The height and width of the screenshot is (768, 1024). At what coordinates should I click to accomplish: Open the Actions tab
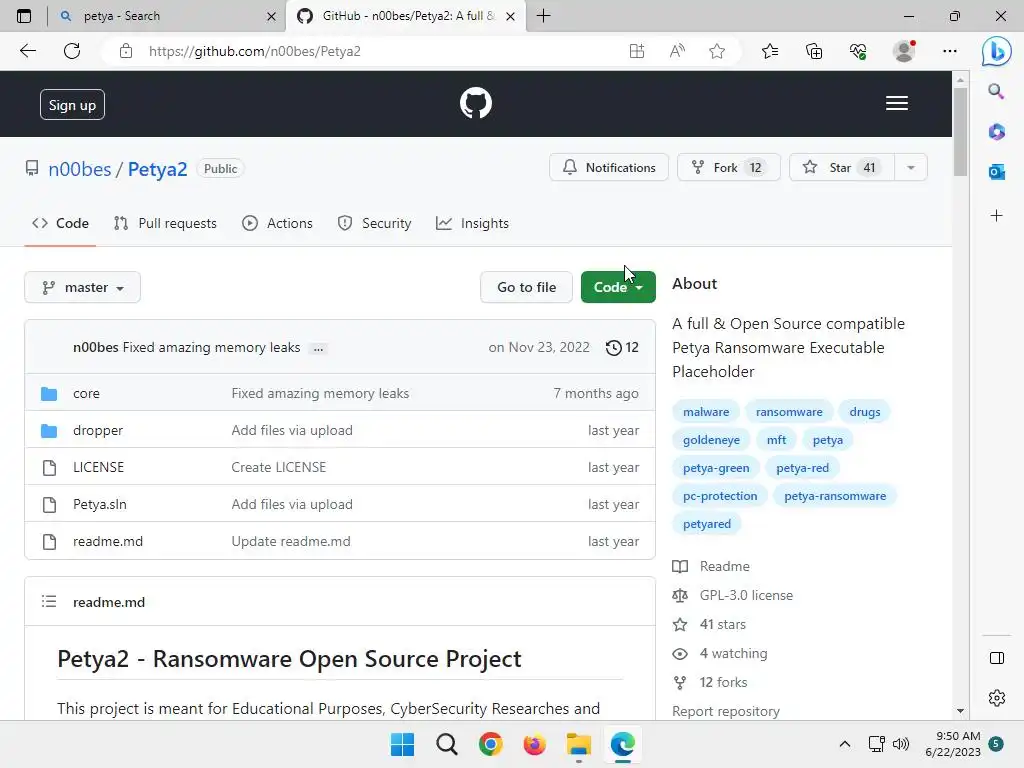[278, 223]
